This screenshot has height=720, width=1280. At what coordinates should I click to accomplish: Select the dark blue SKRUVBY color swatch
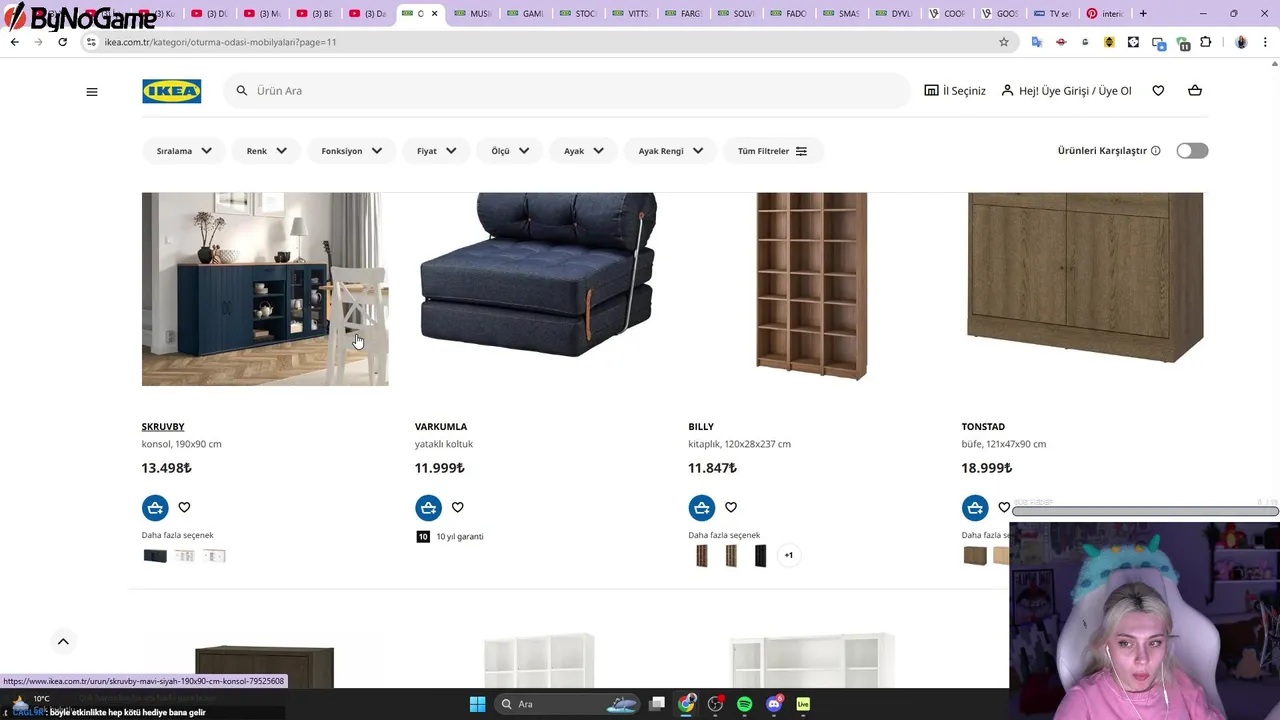pos(155,556)
